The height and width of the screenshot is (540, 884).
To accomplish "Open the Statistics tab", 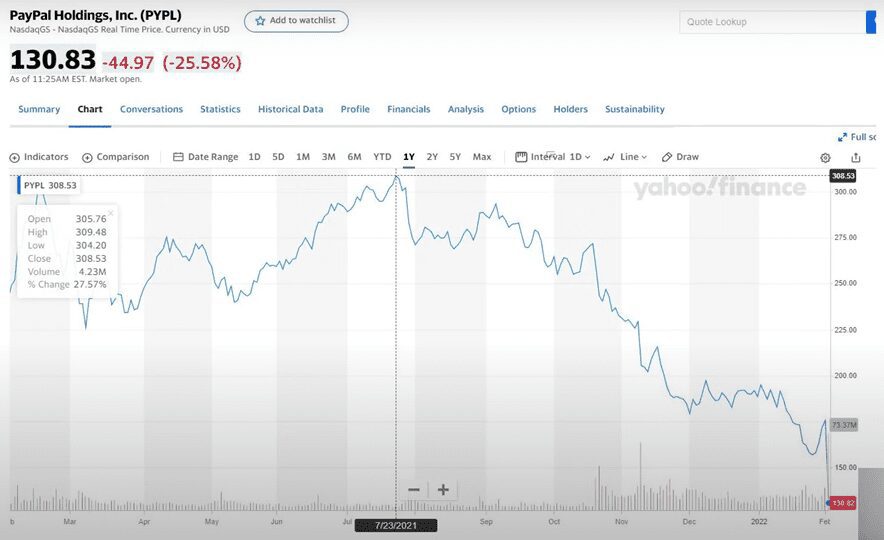I will pyautogui.click(x=220, y=109).
